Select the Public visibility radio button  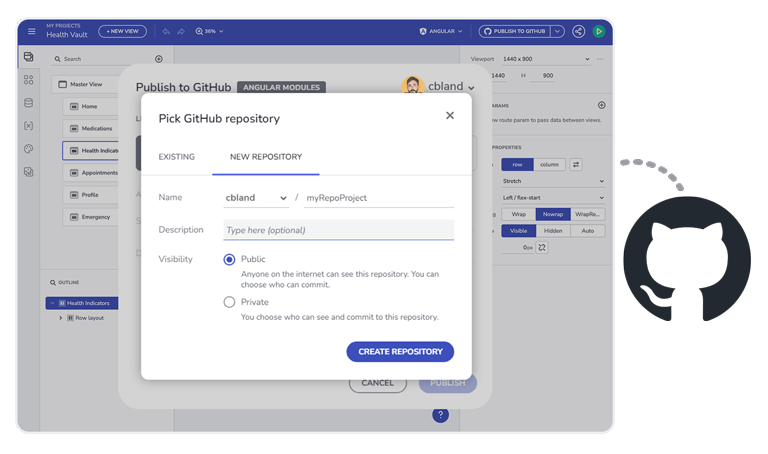[x=229, y=259]
